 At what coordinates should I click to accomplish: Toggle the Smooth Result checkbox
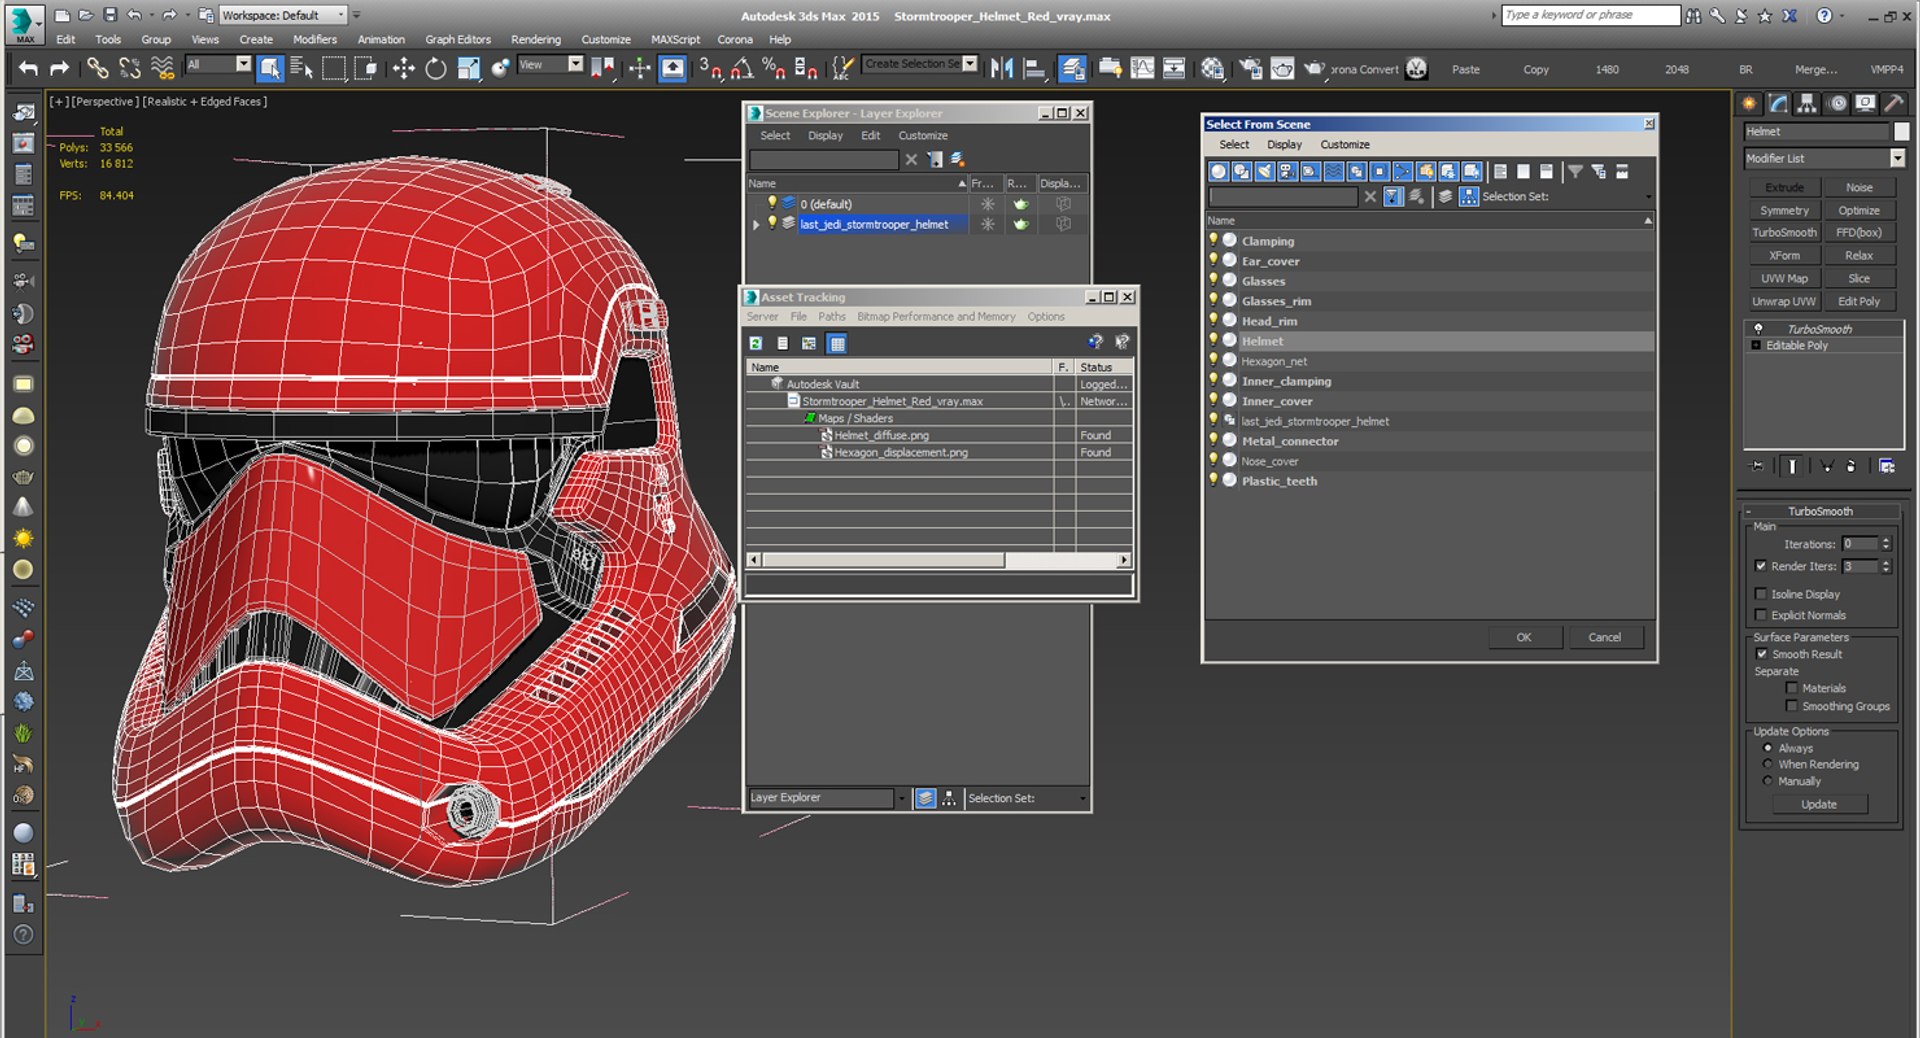1761,654
